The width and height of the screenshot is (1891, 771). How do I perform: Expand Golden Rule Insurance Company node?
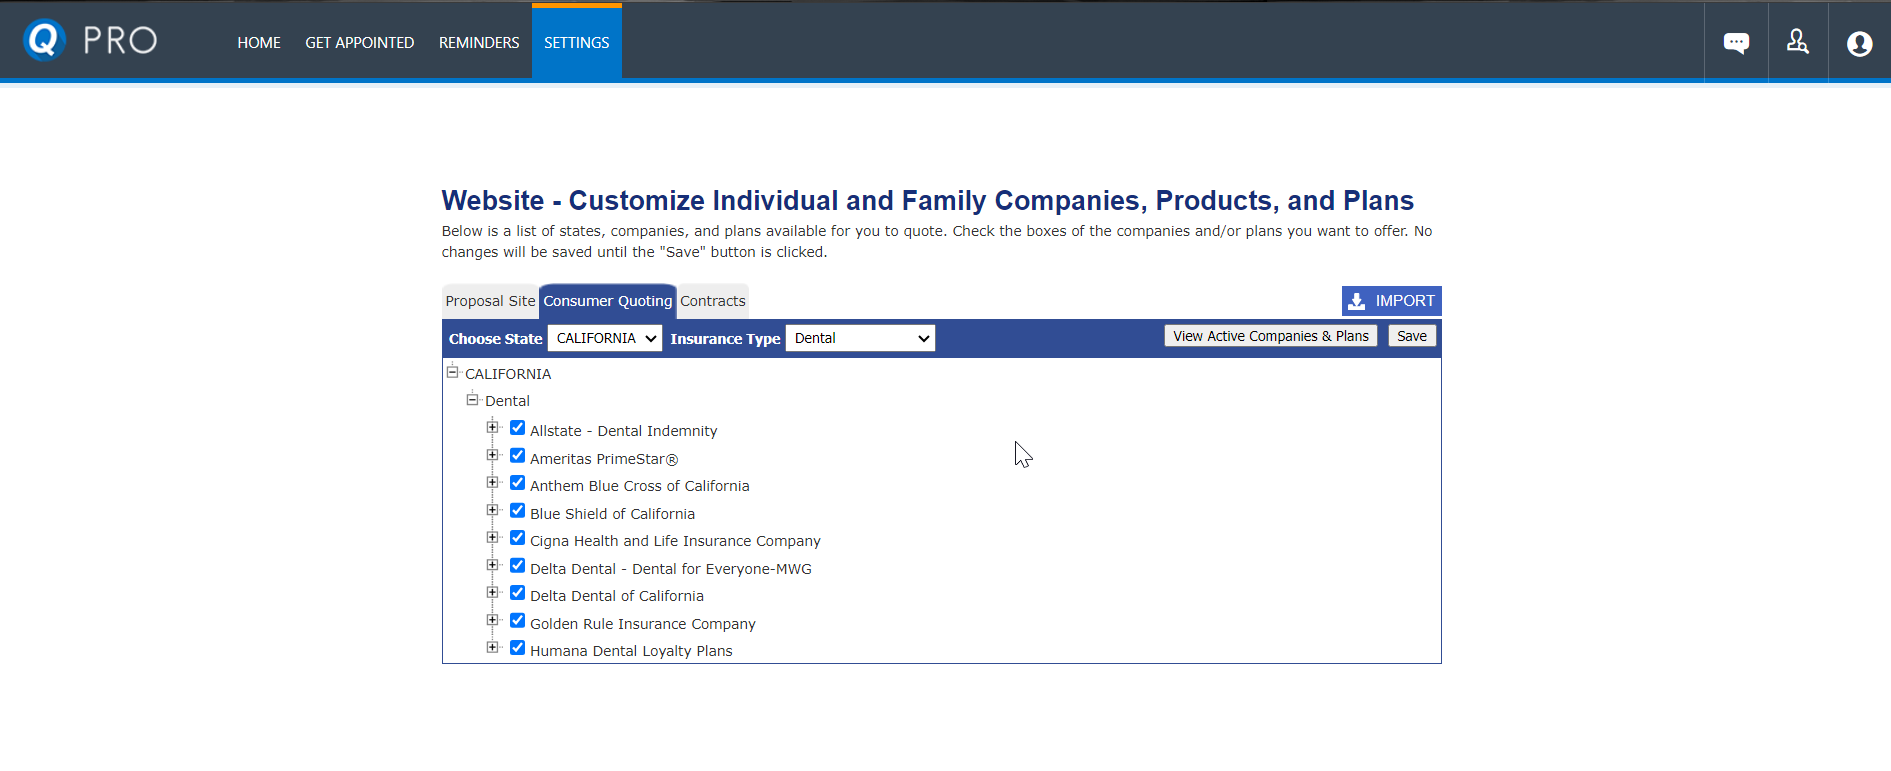[x=492, y=620]
